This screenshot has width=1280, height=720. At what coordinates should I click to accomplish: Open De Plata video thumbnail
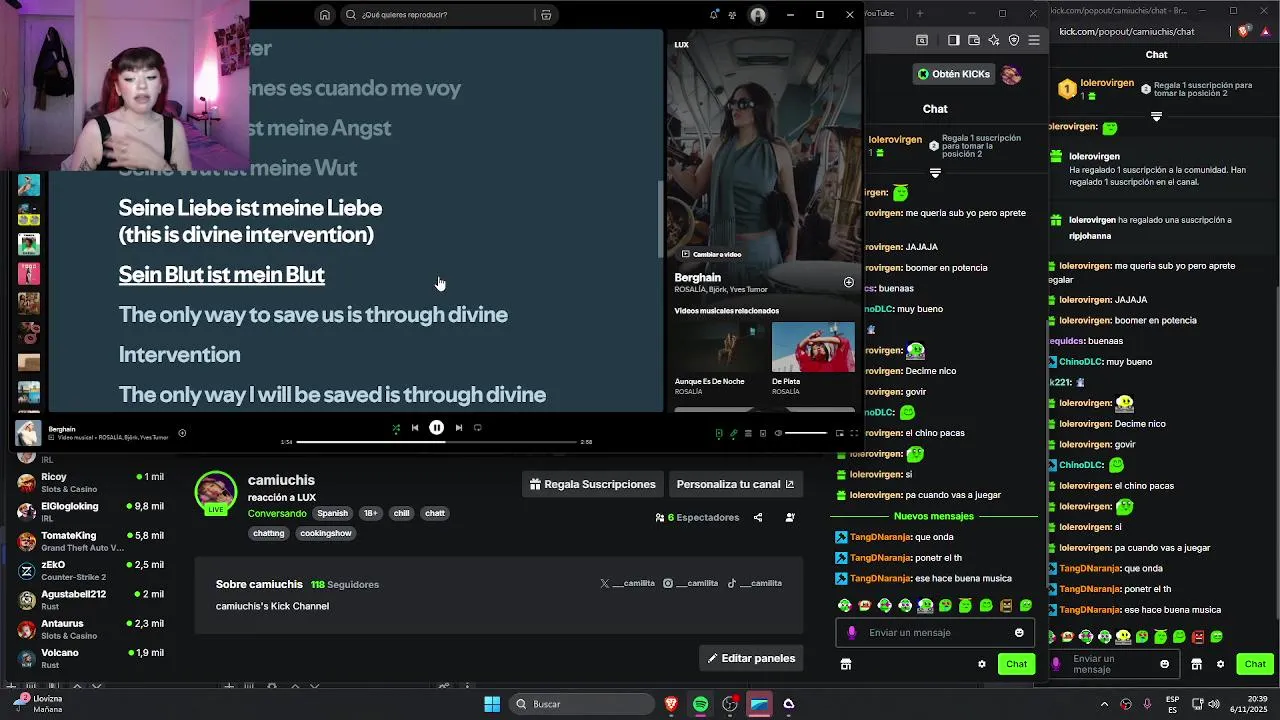pyautogui.click(x=813, y=347)
